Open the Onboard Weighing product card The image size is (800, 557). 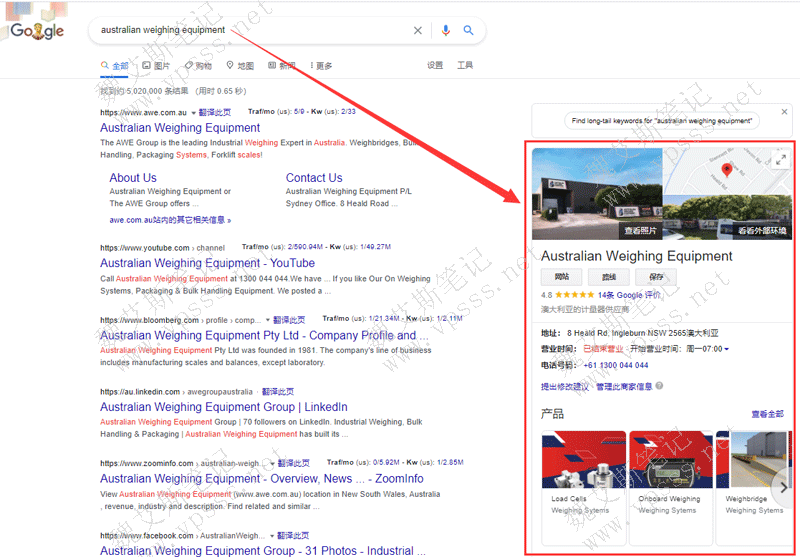671,488
